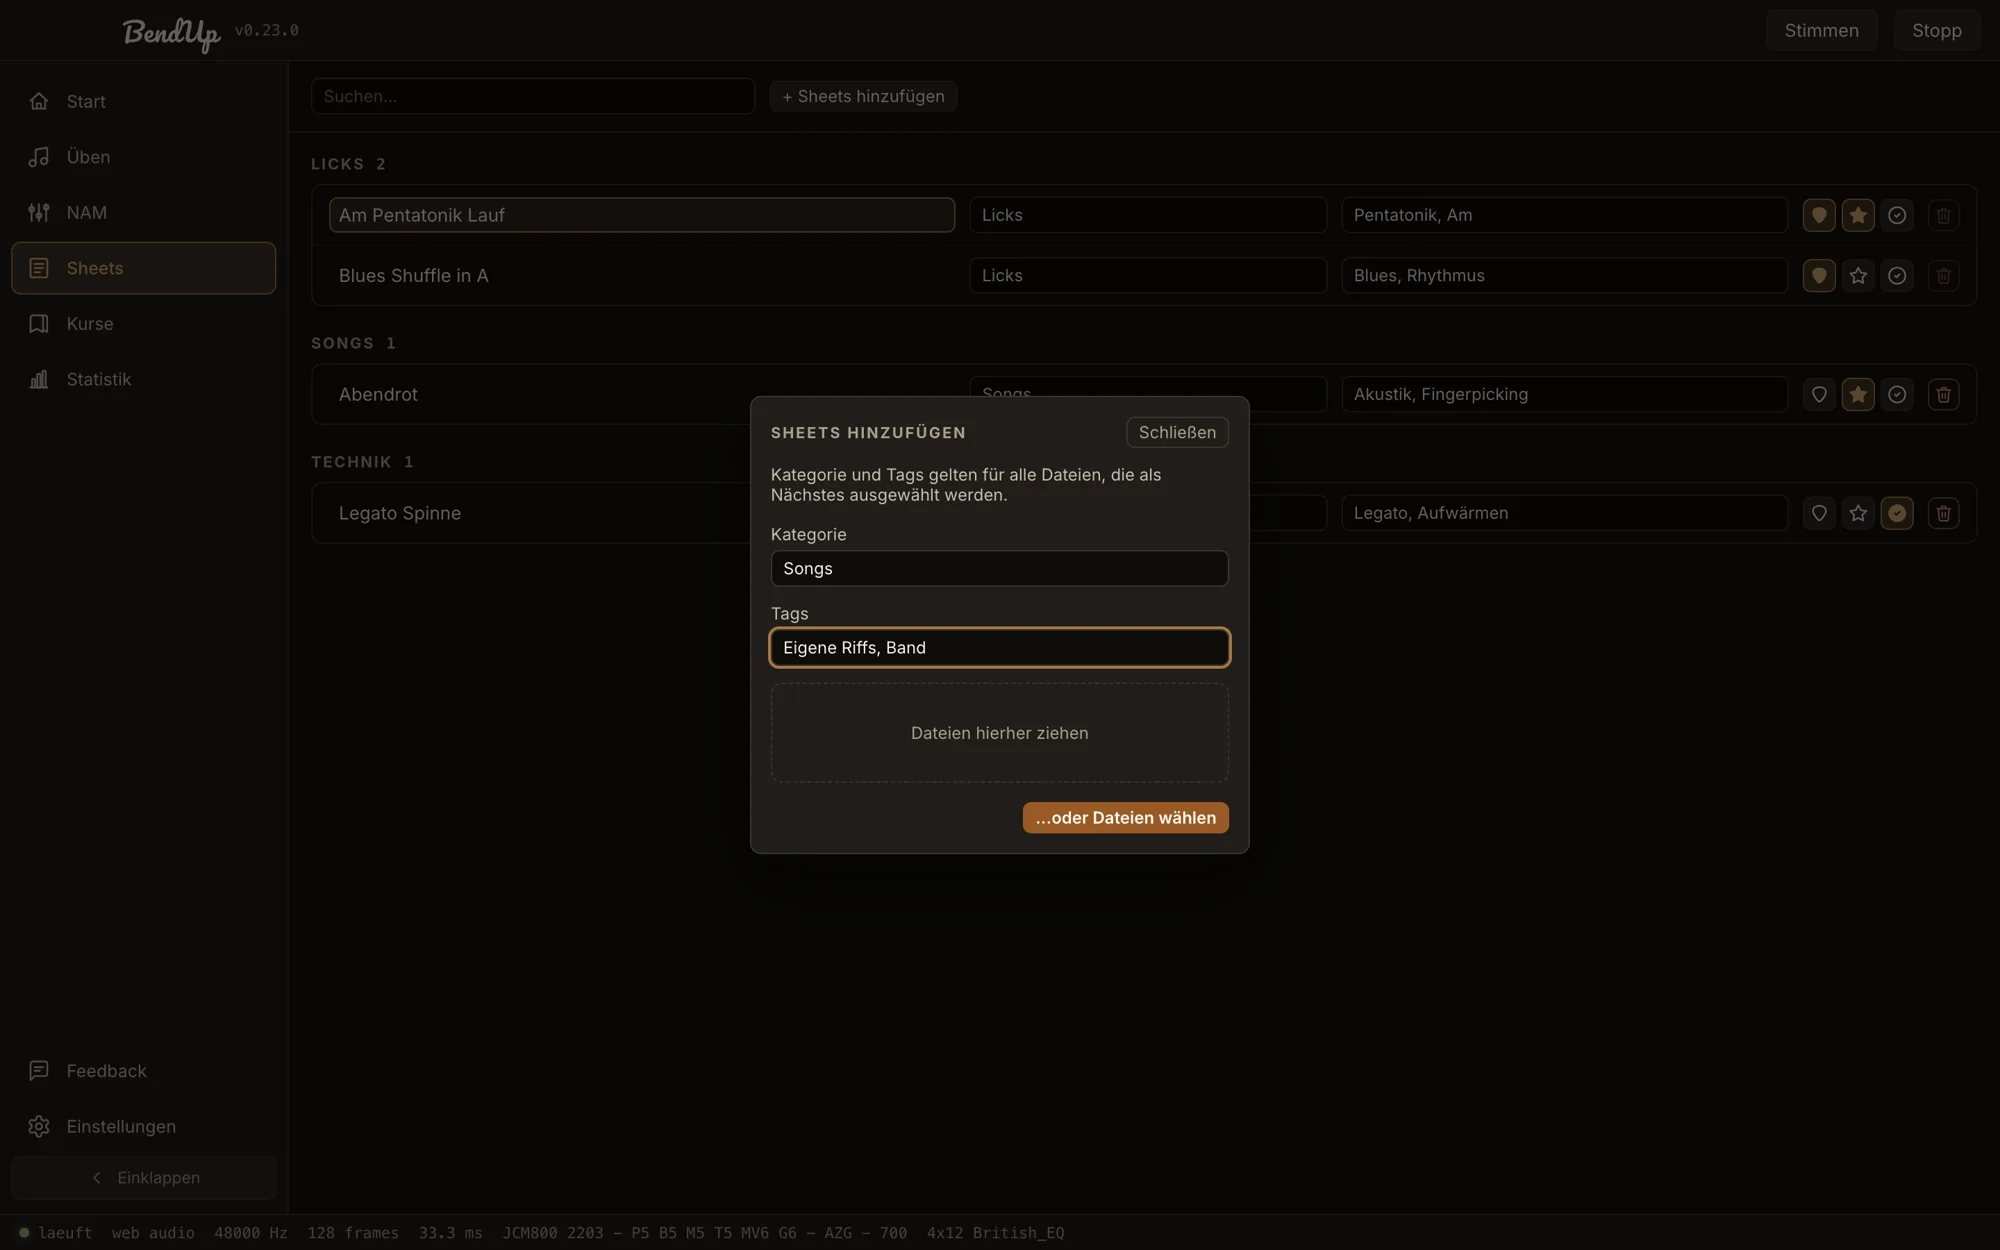Image resolution: width=2000 pixels, height=1250 pixels.
Task: Click the trash icon for Legato Spinne
Action: tap(1943, 513)
